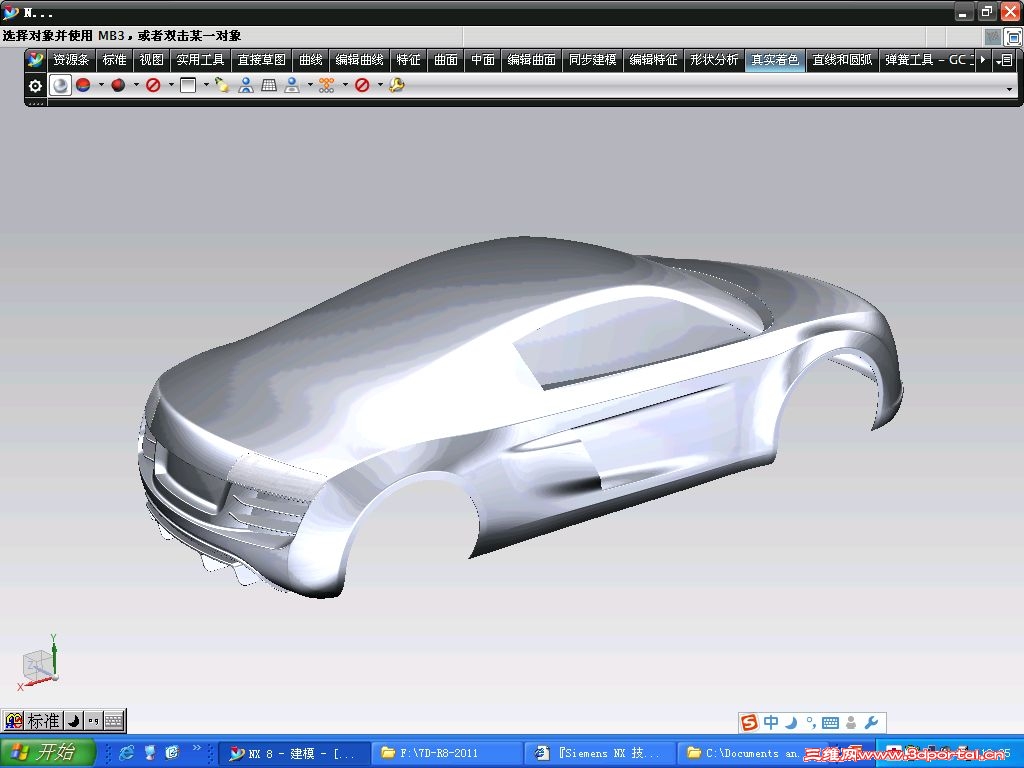Image resolution: width=1024 pixels, height=768 pixels.
Task: Open the 同步建模 tab
Action: click(x=592, y=60)
